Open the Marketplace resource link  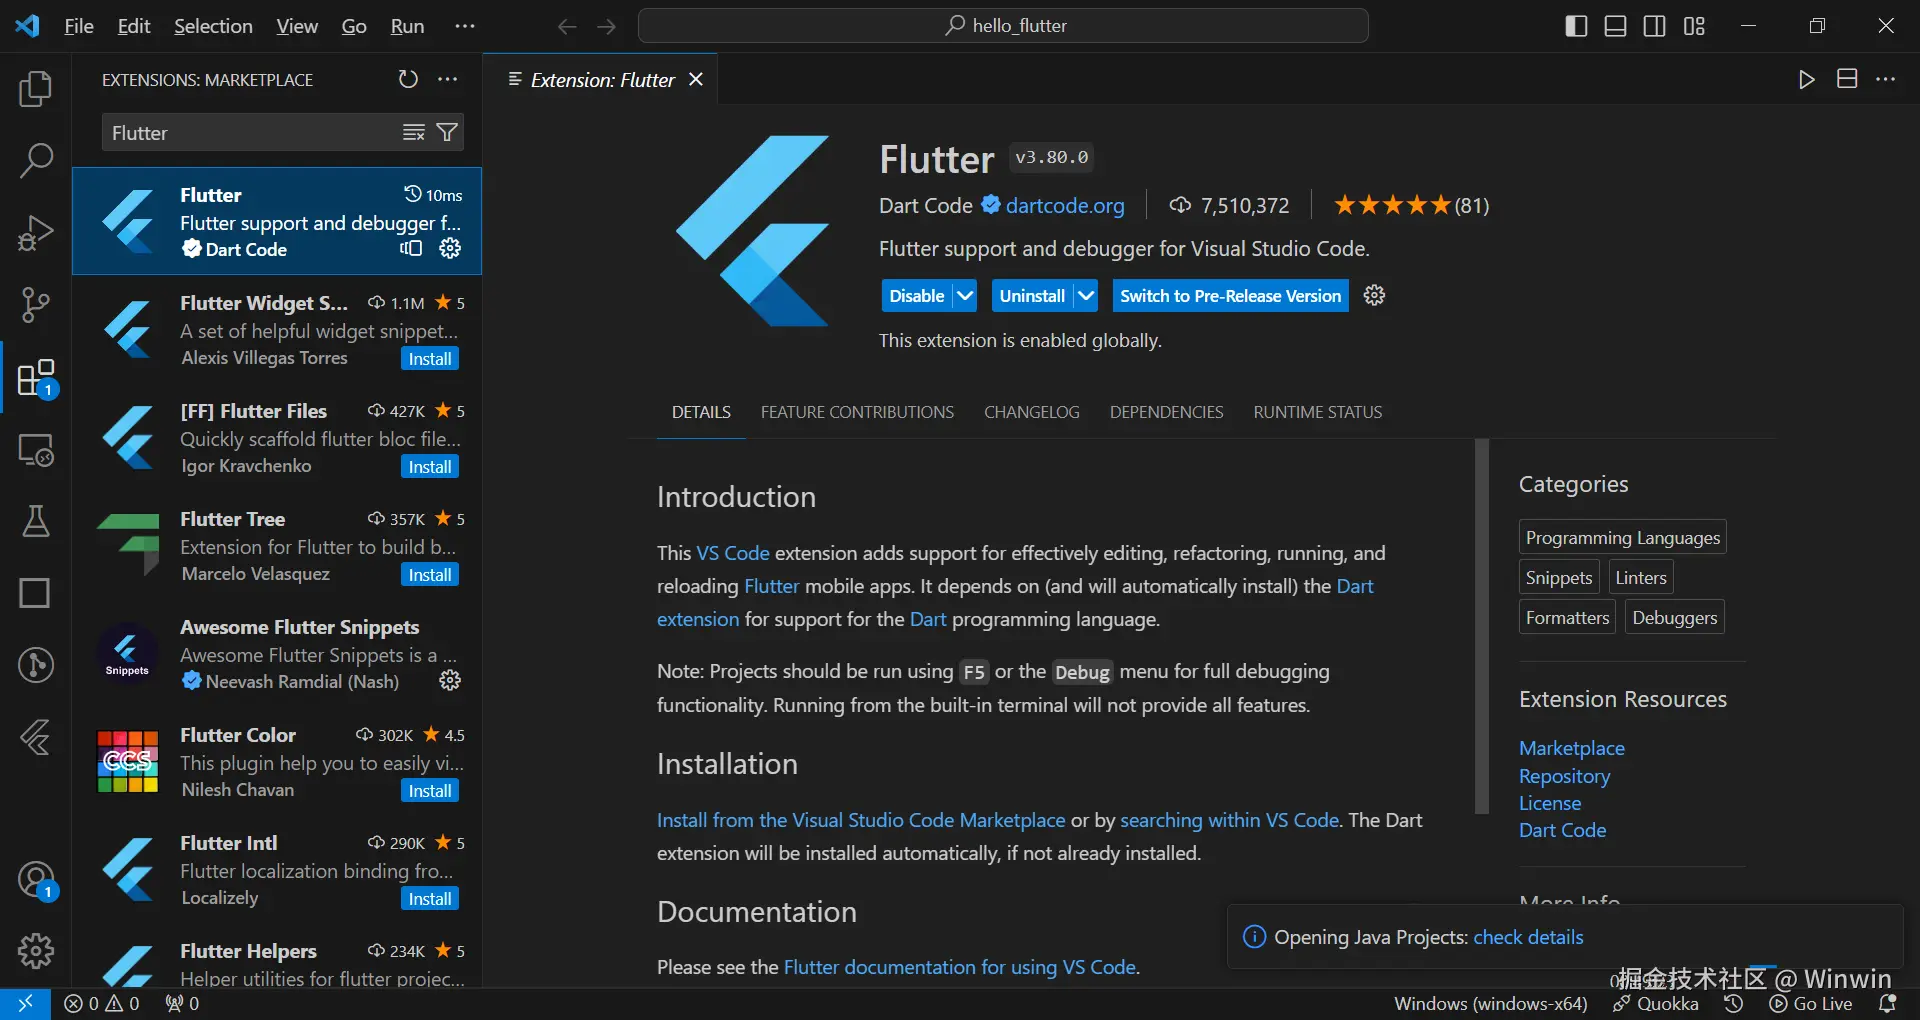click(1571, 748)
